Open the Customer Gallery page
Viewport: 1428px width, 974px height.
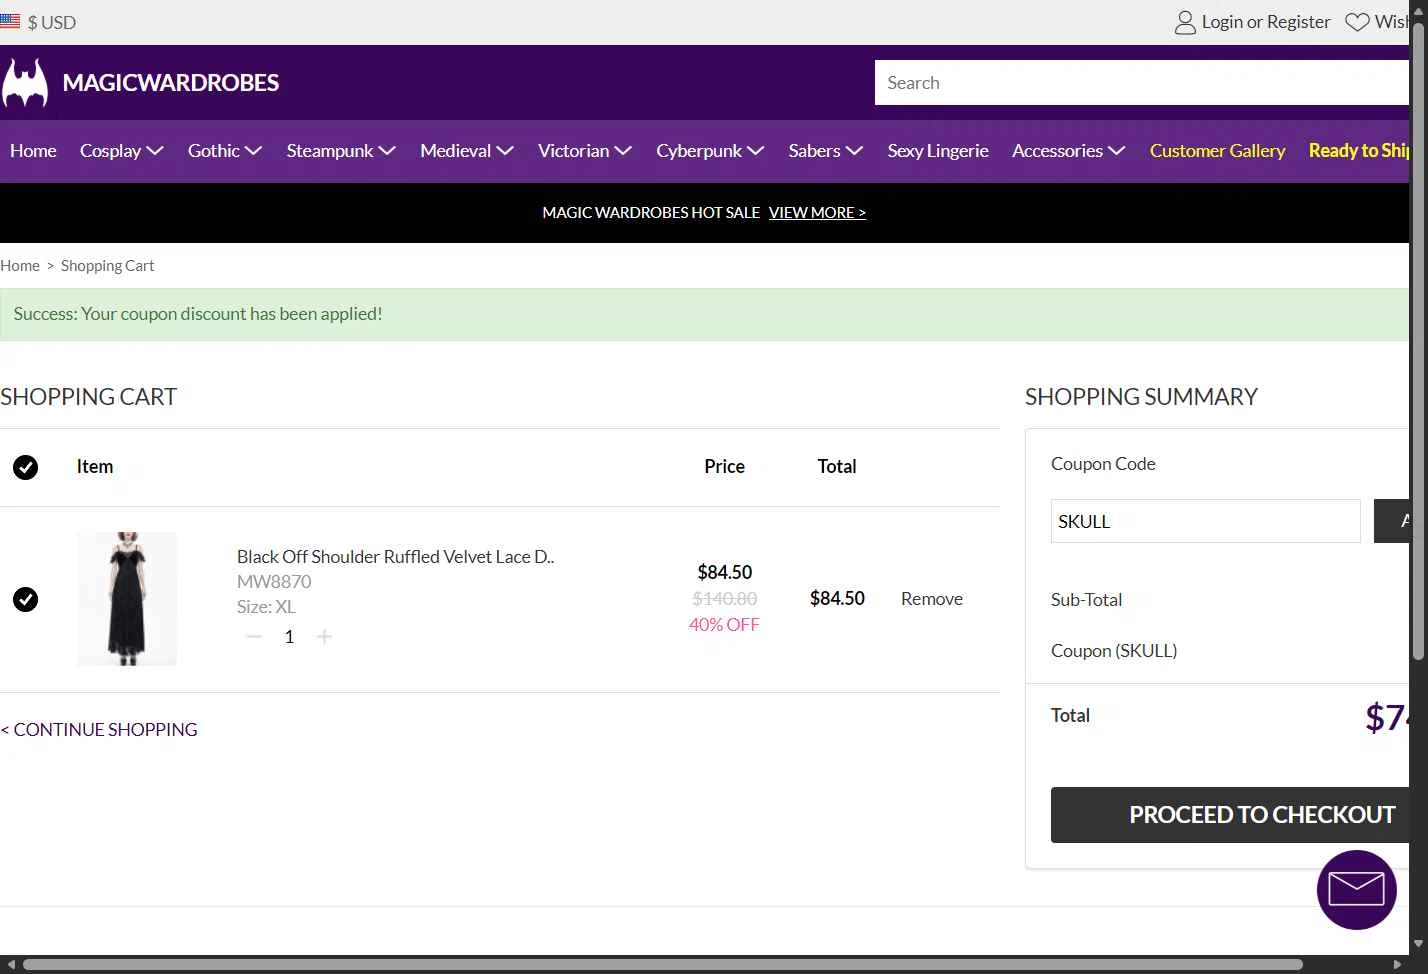tap(1217, 151)
